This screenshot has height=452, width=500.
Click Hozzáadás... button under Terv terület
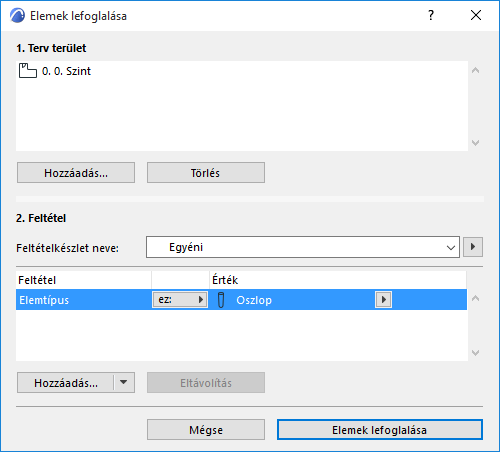[x=76, y=173]
